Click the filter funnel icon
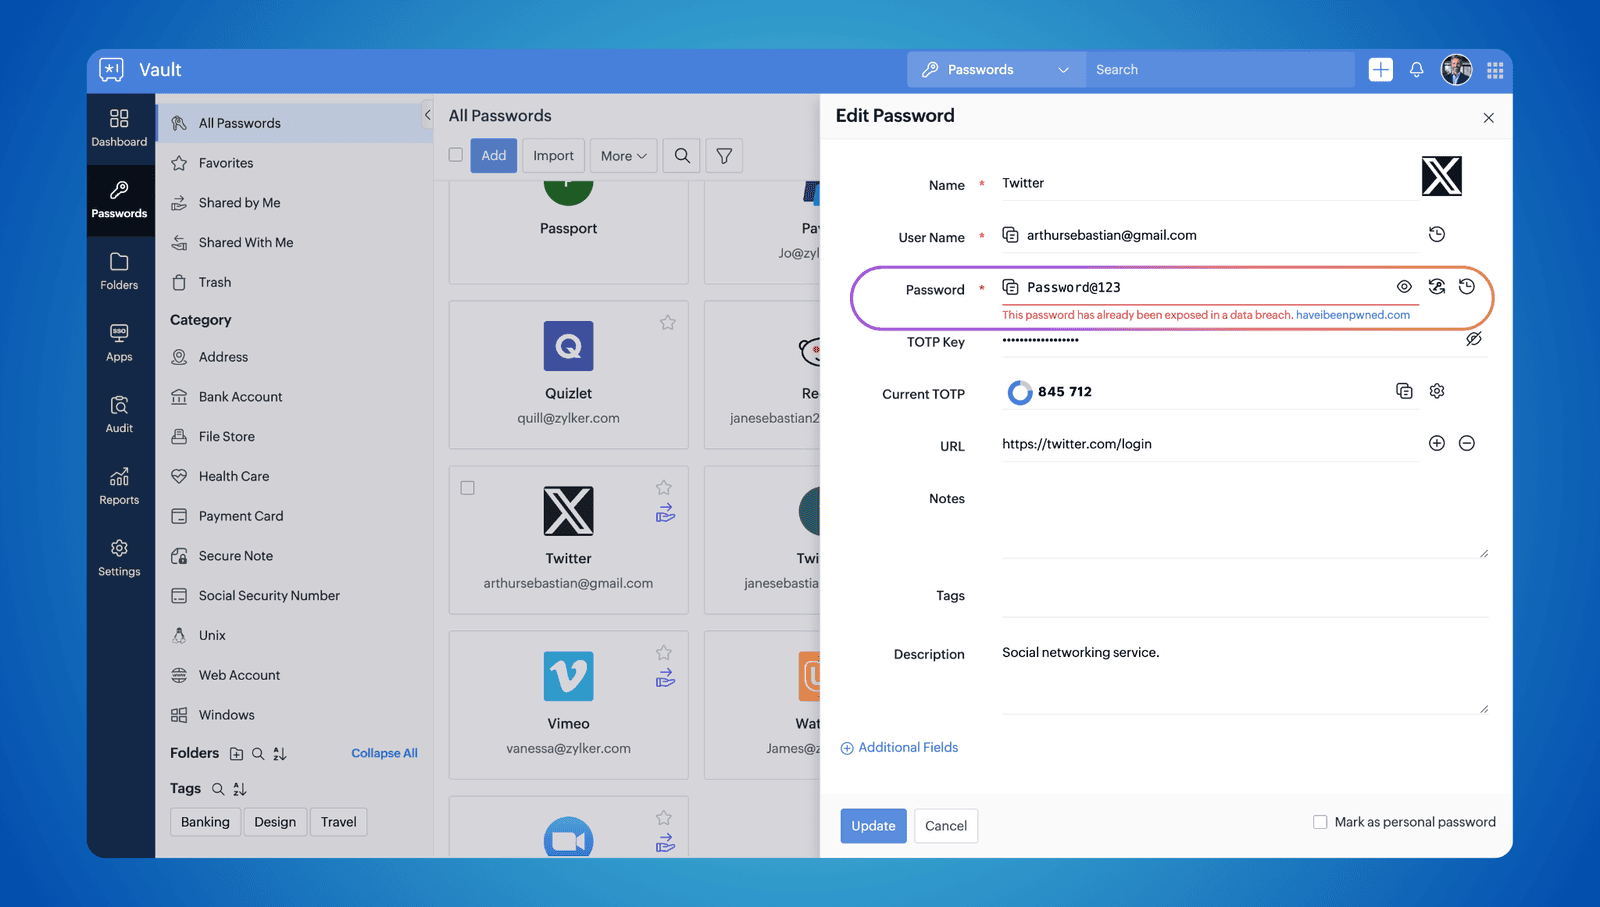 724,156
